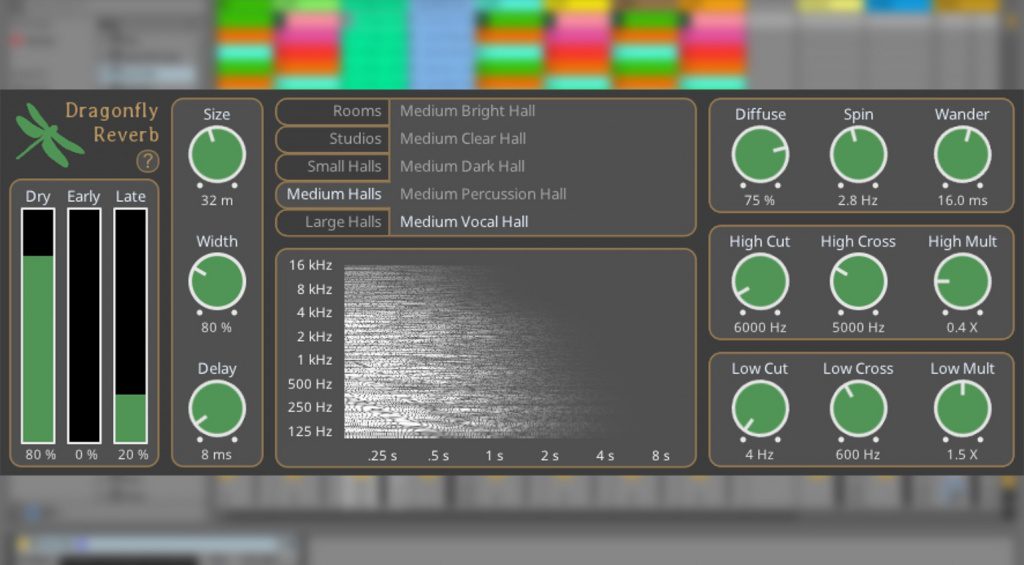Choose the Medium Bright Hall preset

[x=468, y=111]
